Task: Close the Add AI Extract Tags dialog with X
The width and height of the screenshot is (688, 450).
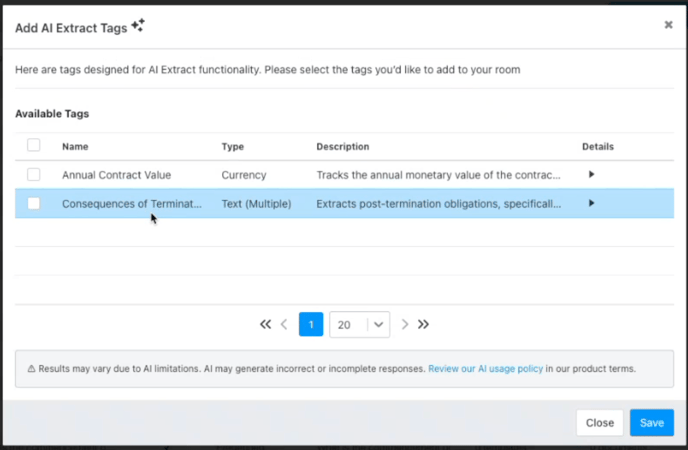Action: pos(668,25)
